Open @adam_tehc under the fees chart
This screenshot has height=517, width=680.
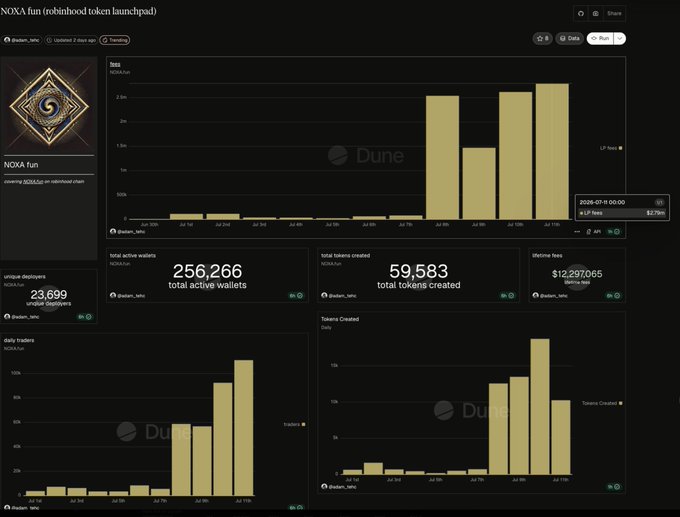tap(128, 232)
